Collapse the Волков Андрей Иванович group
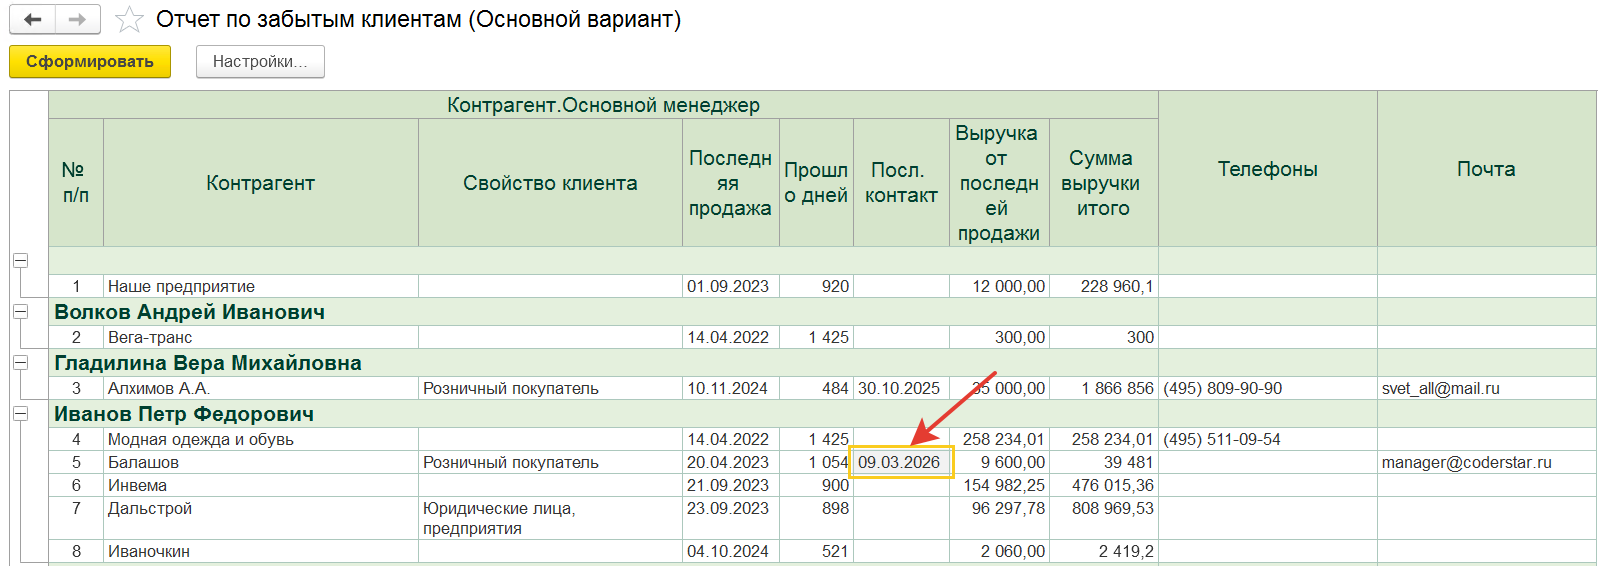 coord(20,311)
